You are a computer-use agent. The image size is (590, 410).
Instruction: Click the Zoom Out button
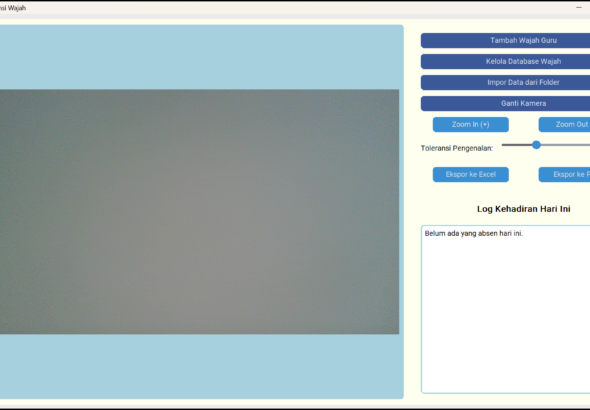coord(564,125)
